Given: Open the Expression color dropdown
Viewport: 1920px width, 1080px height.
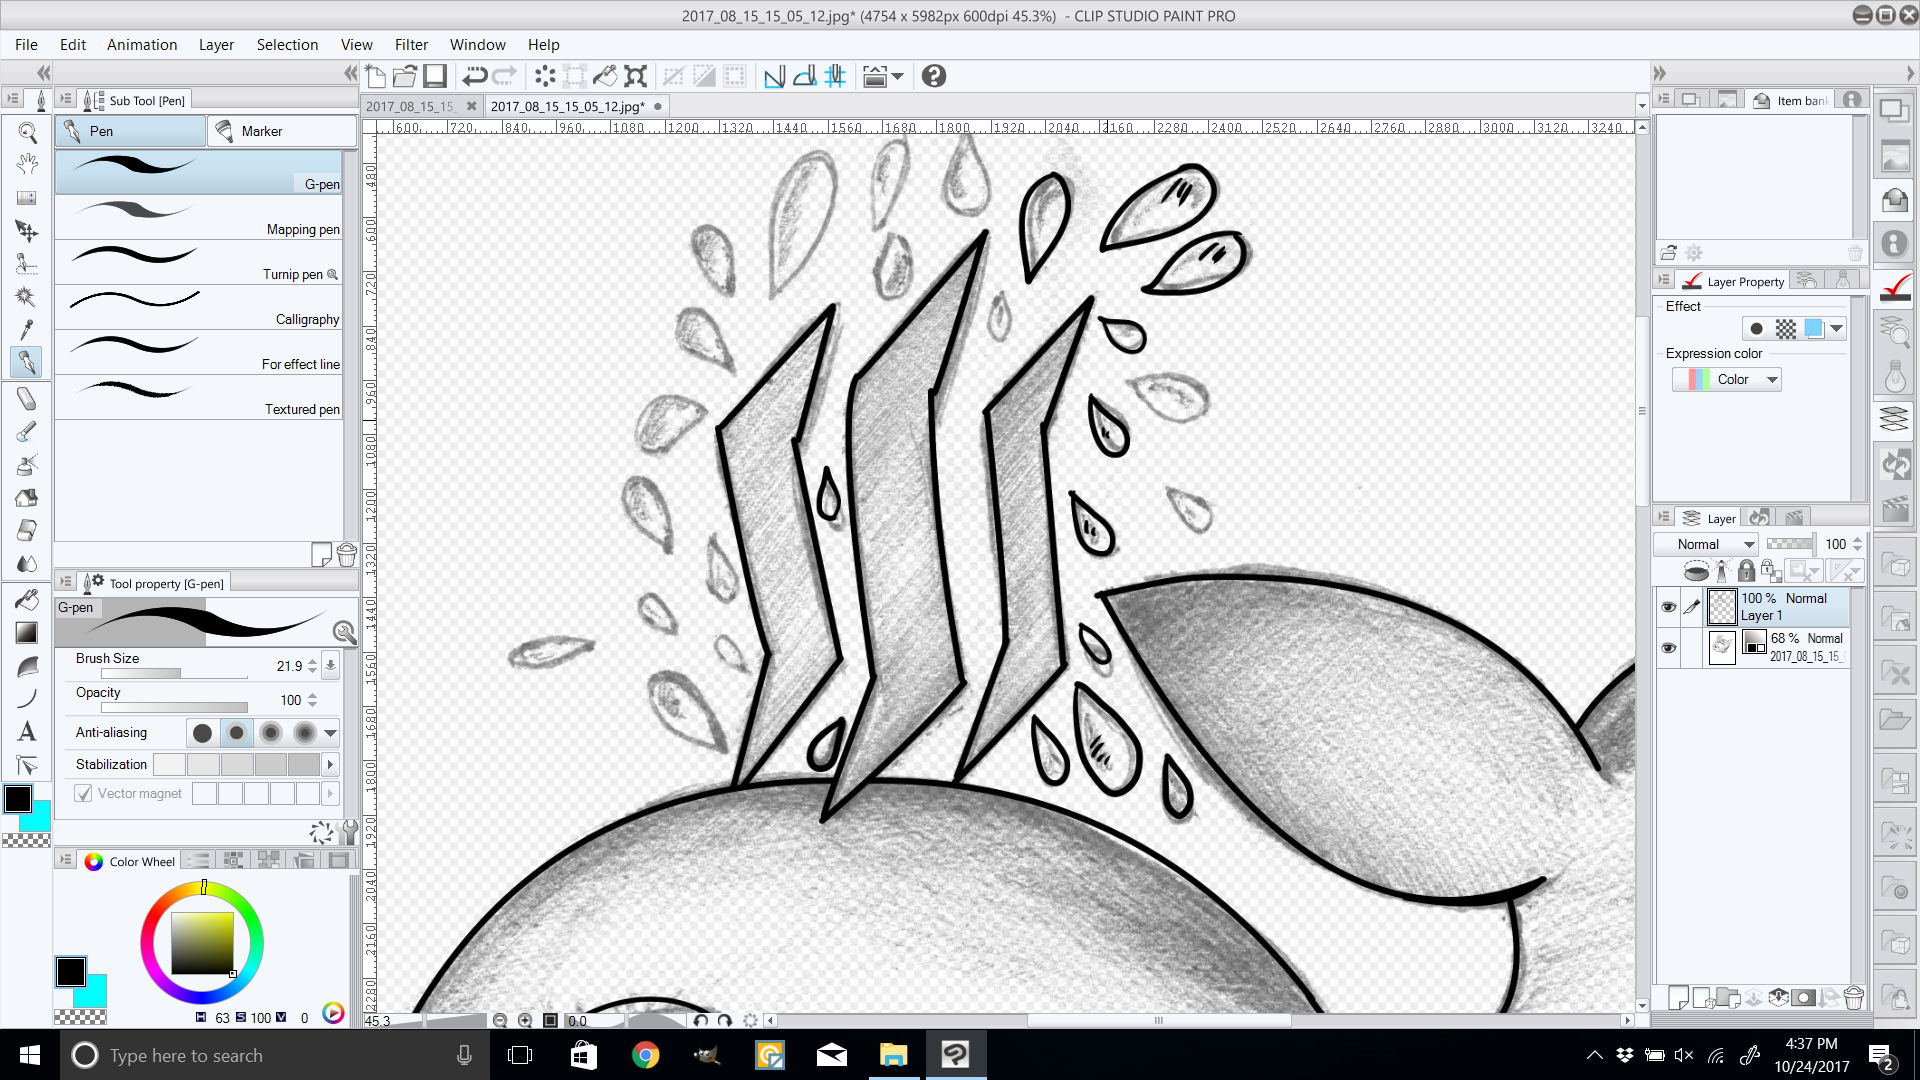Looking at the screenshot, I should pyautogui.click(x=1727, y=379).
